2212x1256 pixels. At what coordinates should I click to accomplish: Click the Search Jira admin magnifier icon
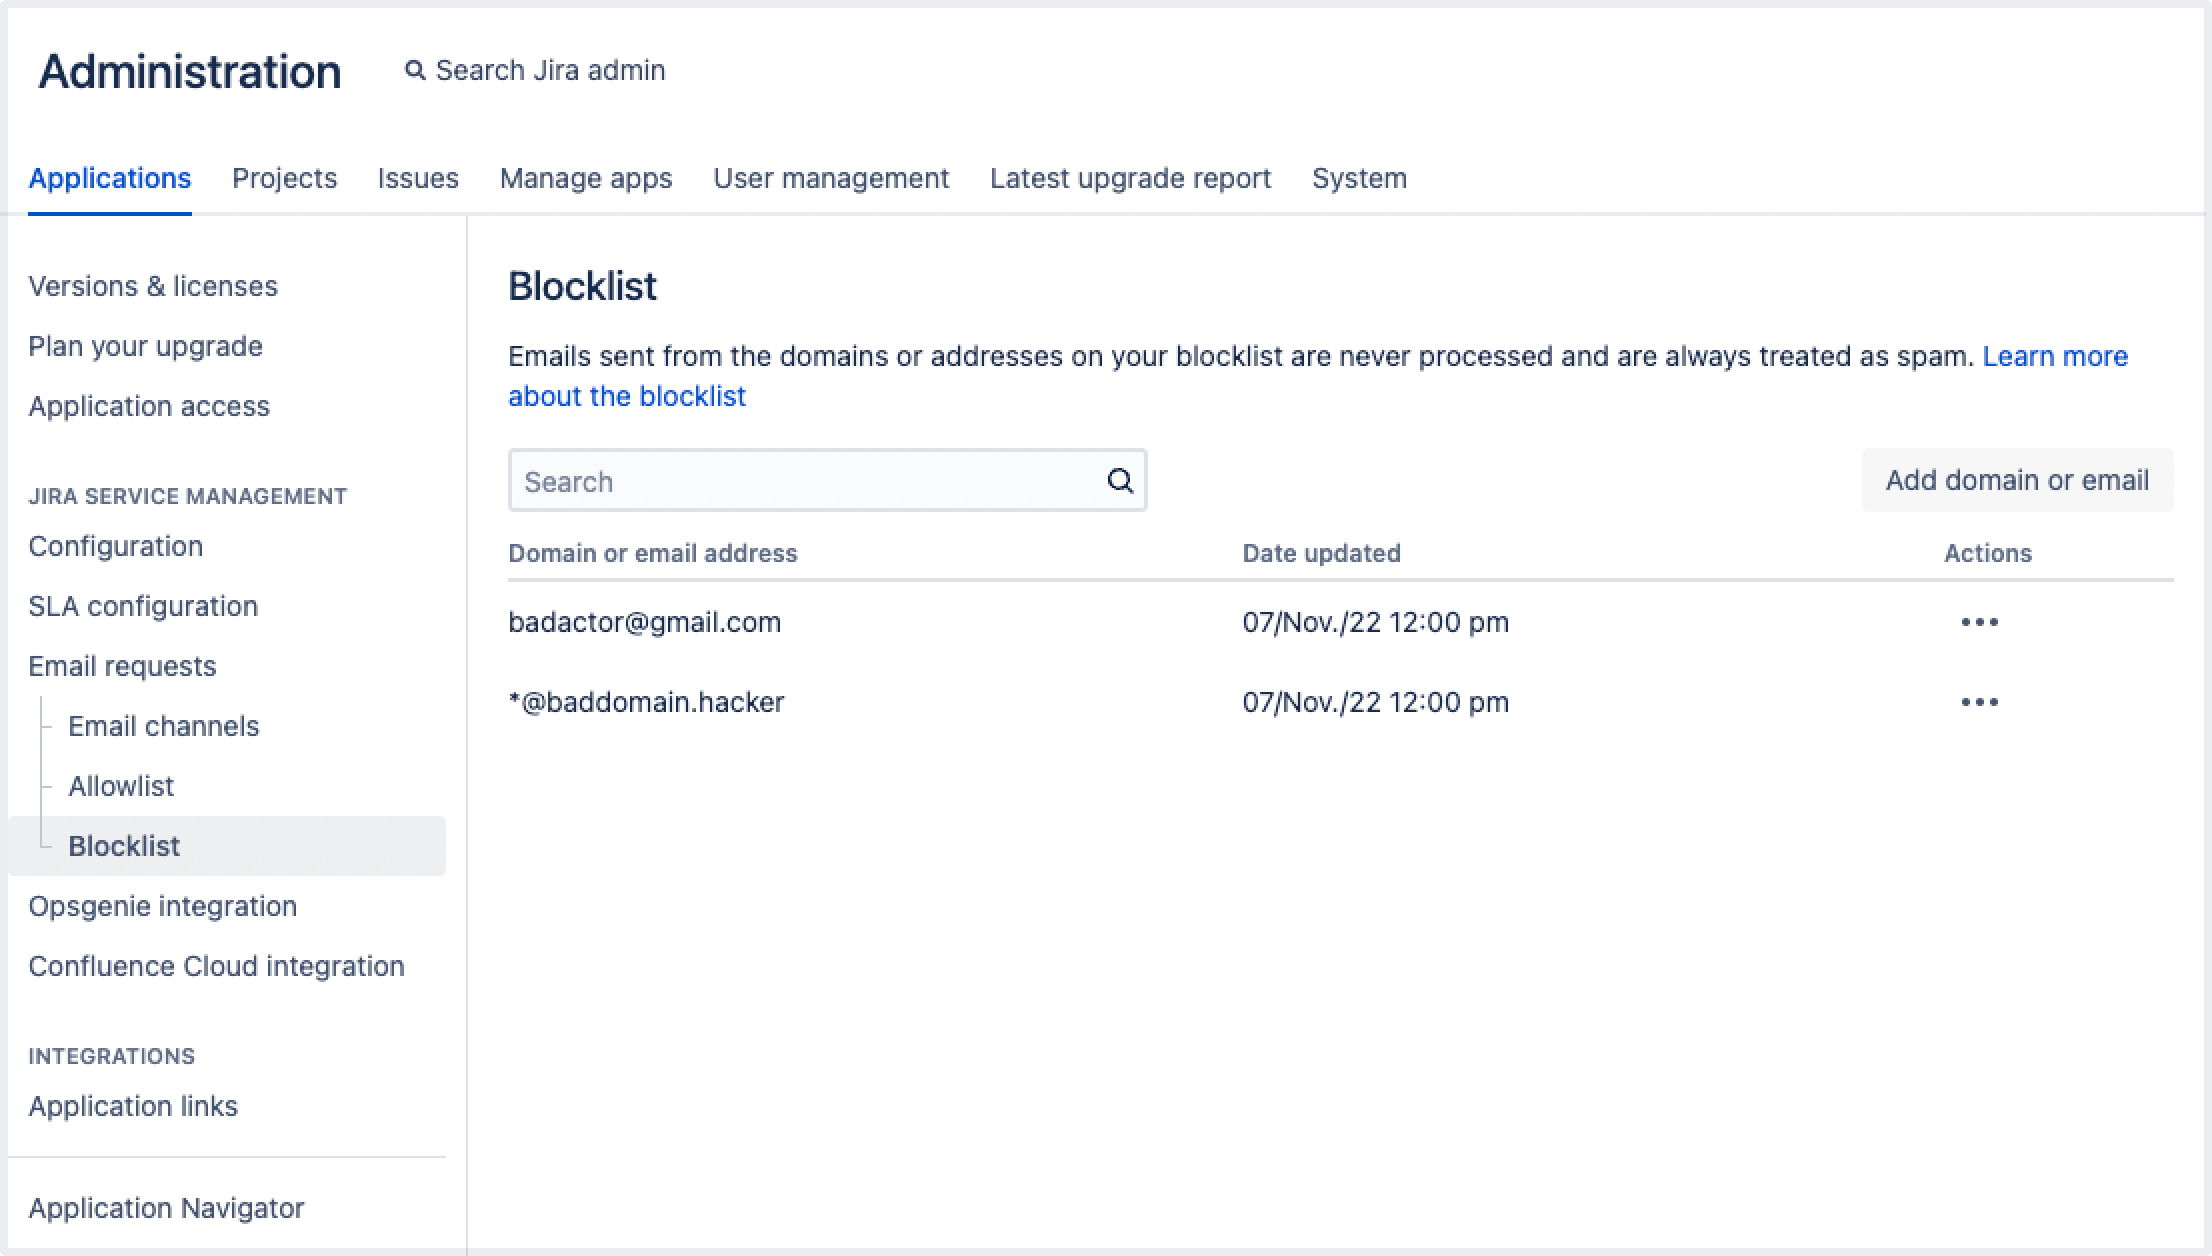coord(414,70)
